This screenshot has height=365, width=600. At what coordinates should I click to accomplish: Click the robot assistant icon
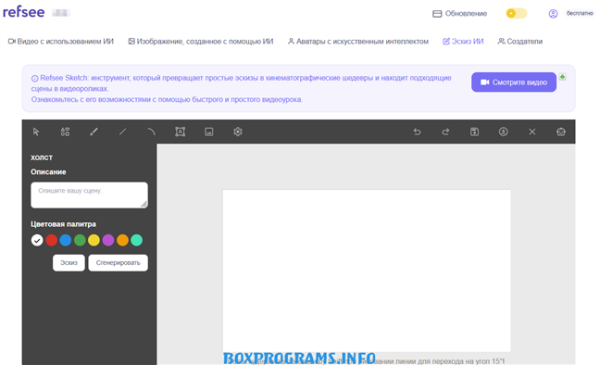pyautogui.click(x=561, y=132)
